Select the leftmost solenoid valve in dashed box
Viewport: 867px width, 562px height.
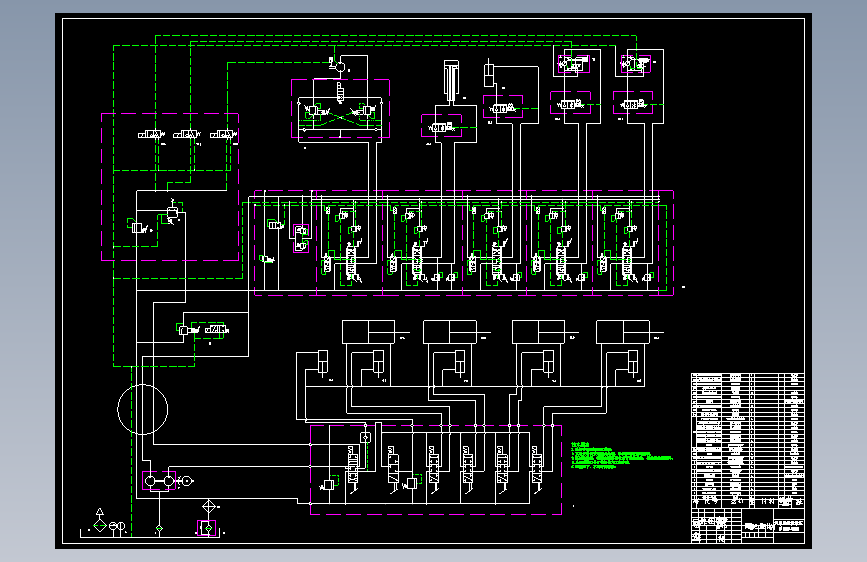(150, 134)
